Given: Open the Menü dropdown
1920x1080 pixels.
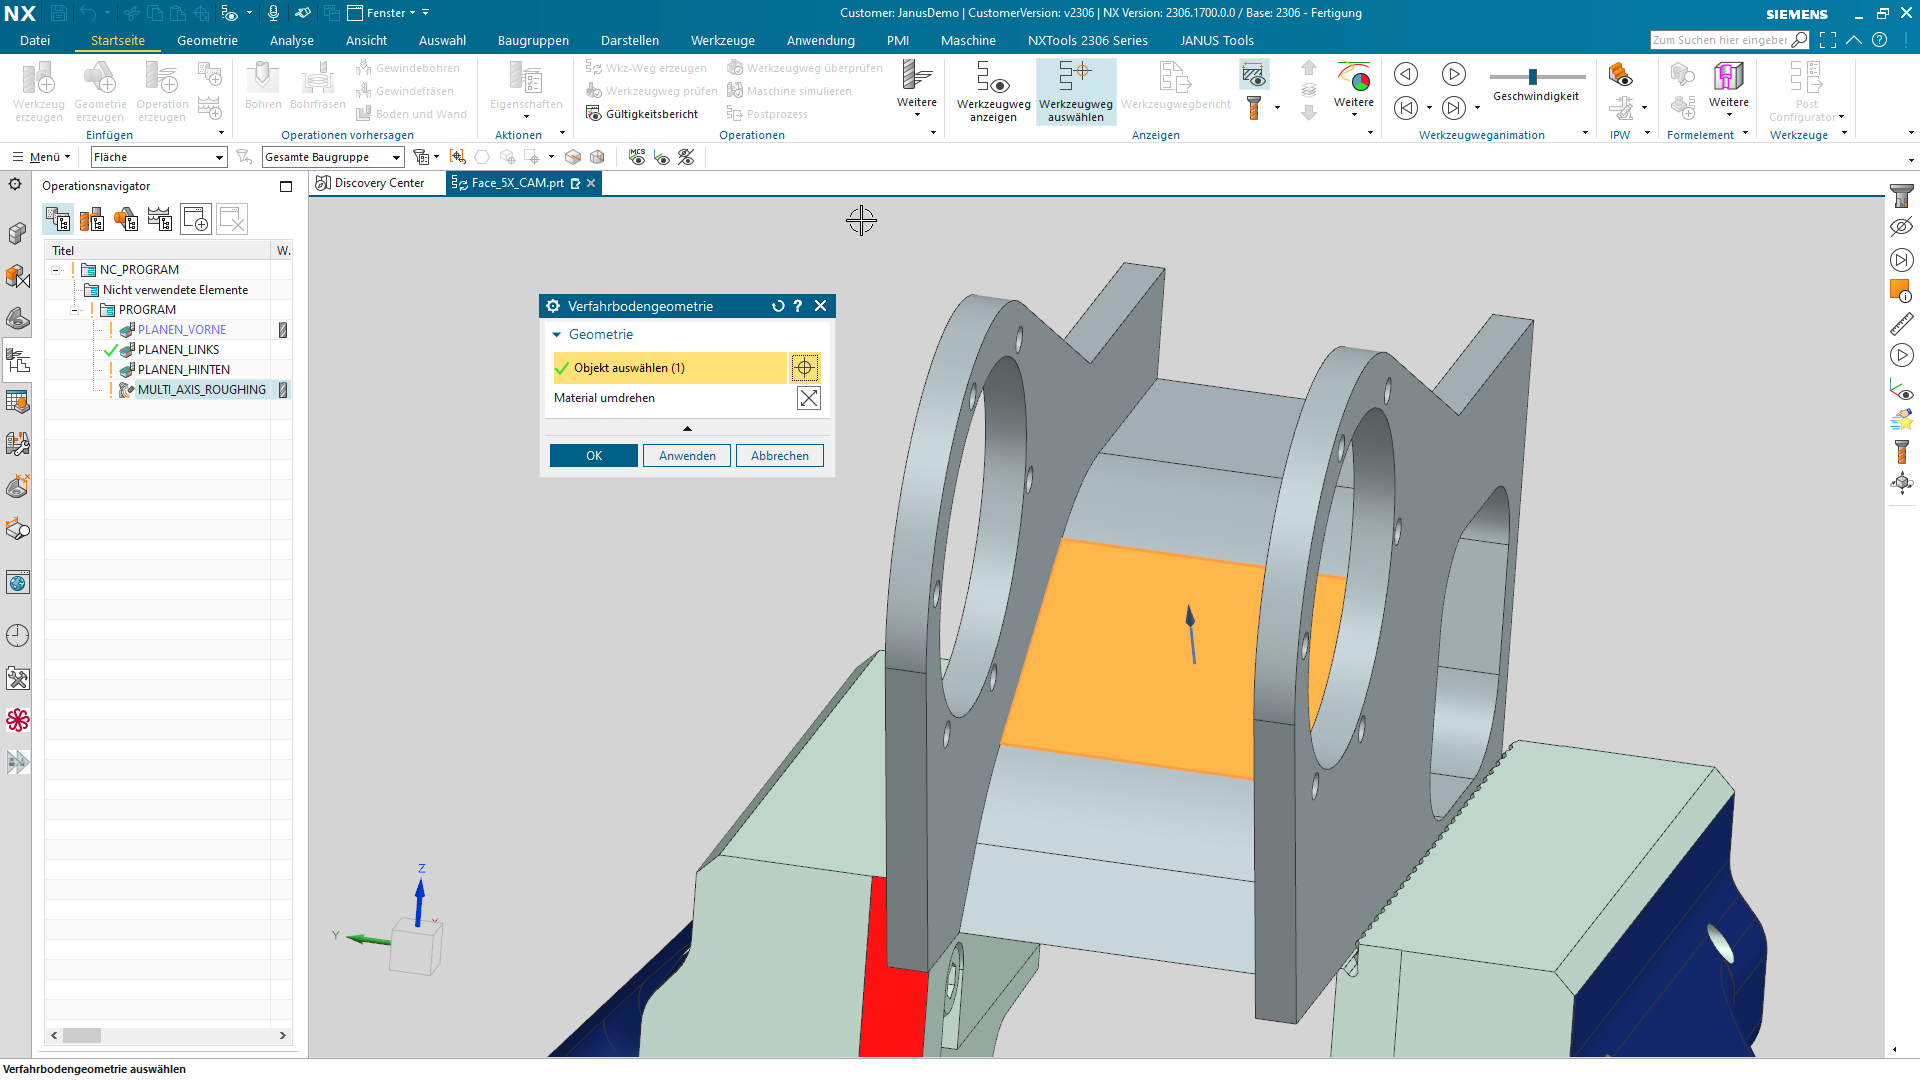Looking at the screenshot, I should pyautogui.click(x=41, y=157).
